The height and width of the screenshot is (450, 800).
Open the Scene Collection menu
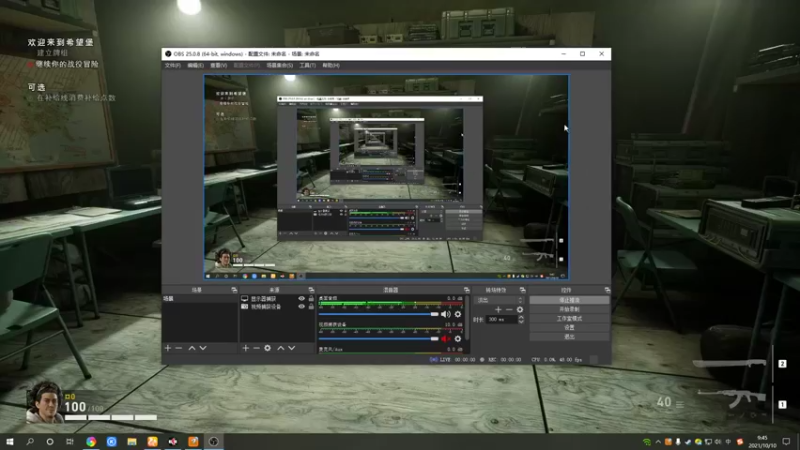coord(280,65)
